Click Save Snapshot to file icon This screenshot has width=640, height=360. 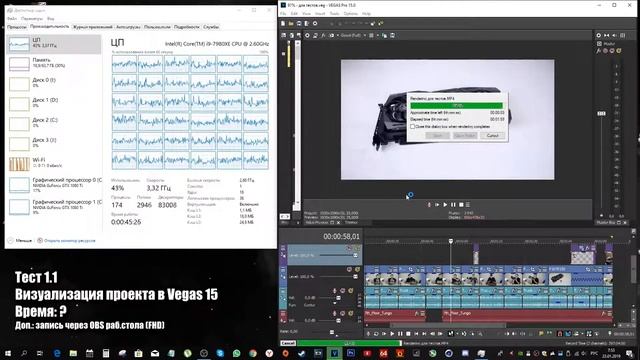392,36
